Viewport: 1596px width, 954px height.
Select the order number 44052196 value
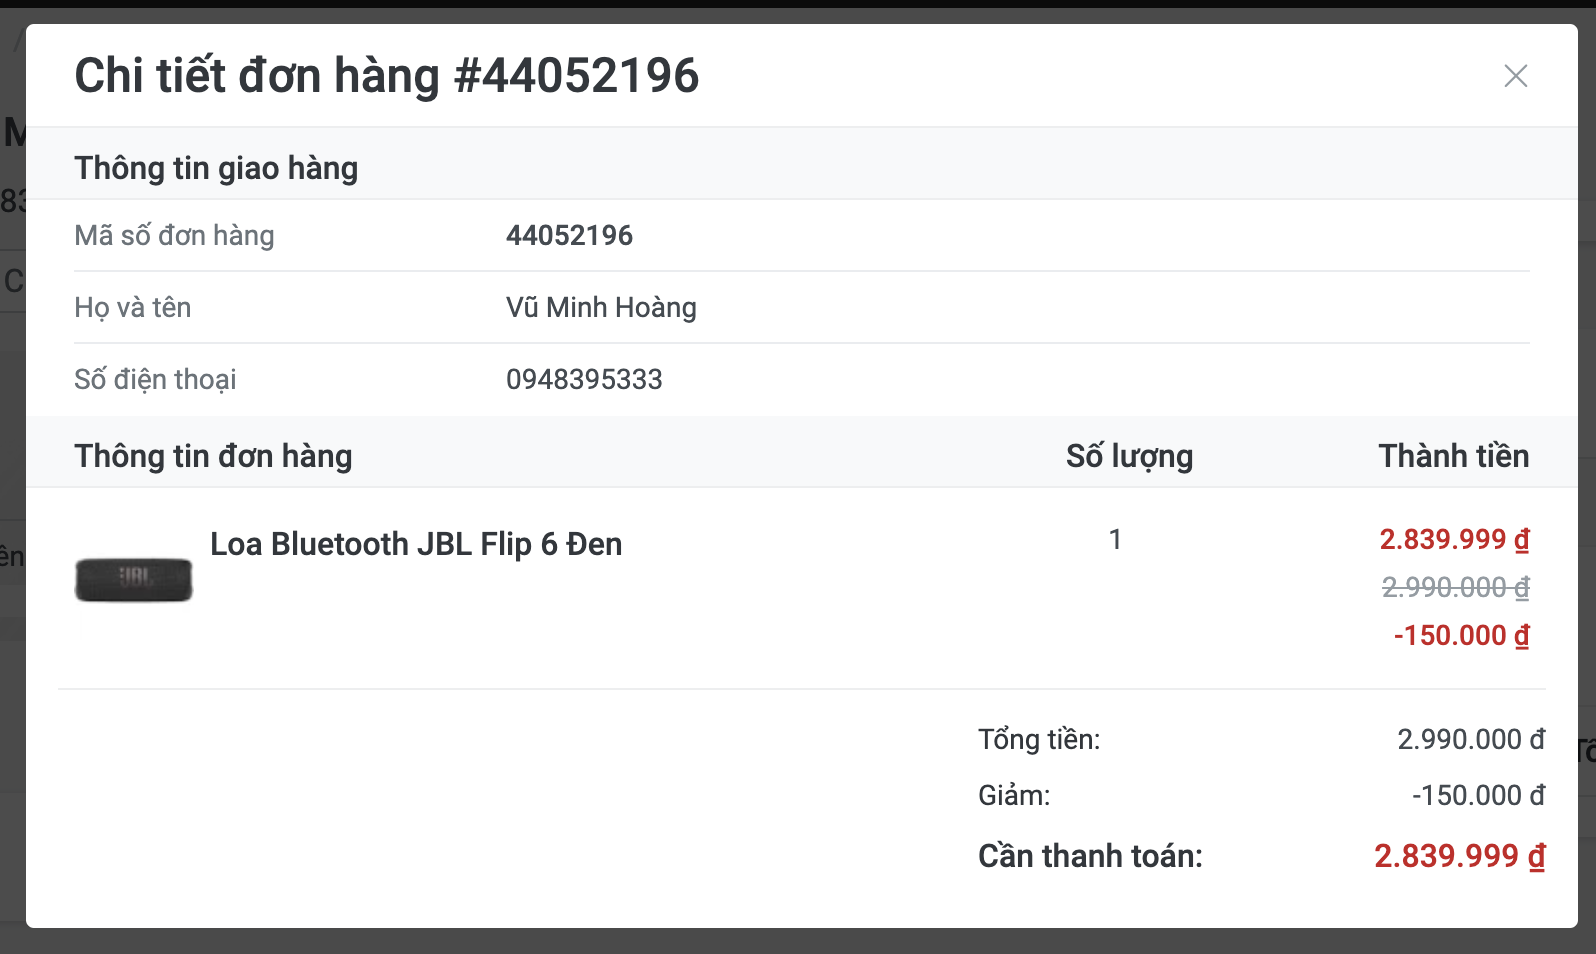pos(569,236)
